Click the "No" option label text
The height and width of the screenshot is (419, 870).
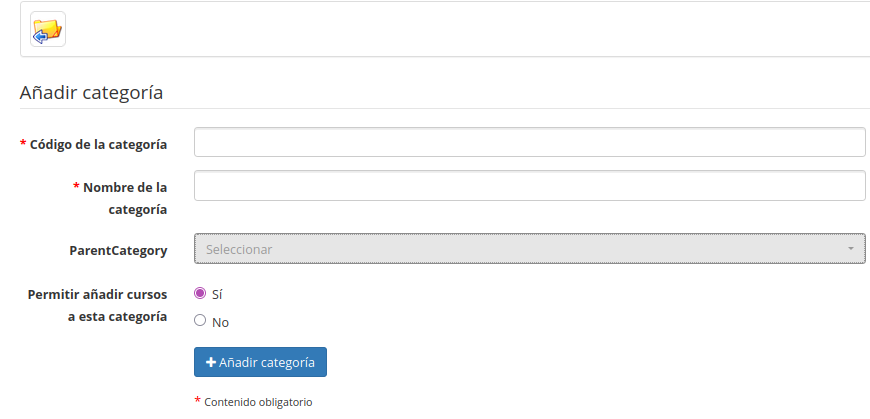221,322
